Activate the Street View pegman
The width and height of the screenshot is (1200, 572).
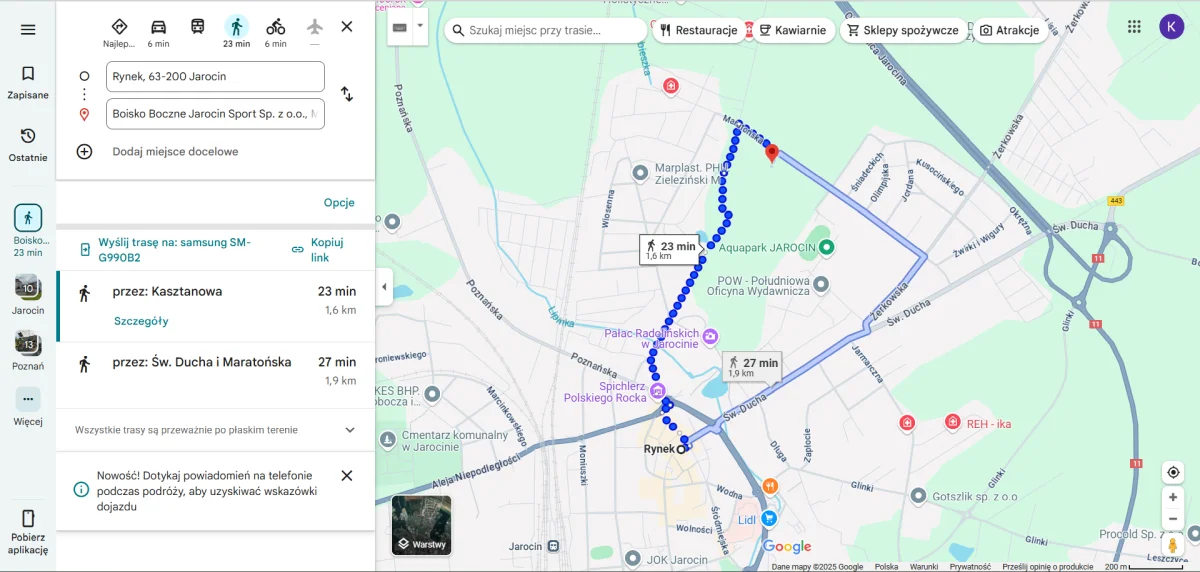pos(1173,546)
